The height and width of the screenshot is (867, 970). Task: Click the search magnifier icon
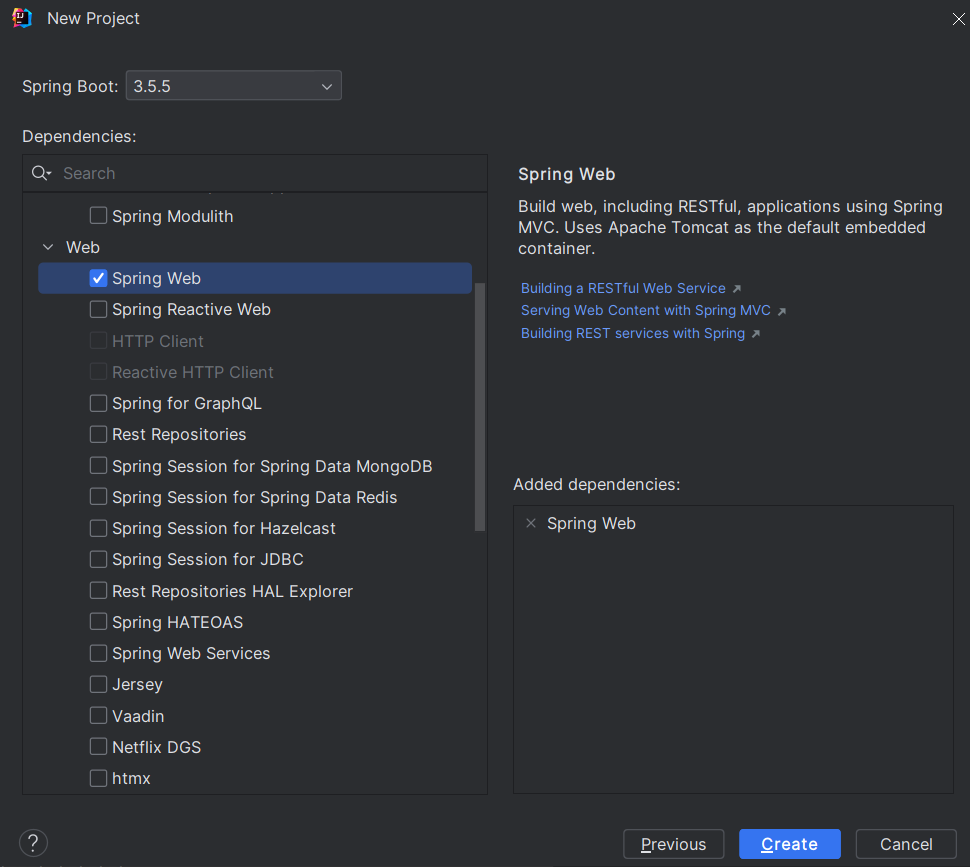tap(41, 173)
